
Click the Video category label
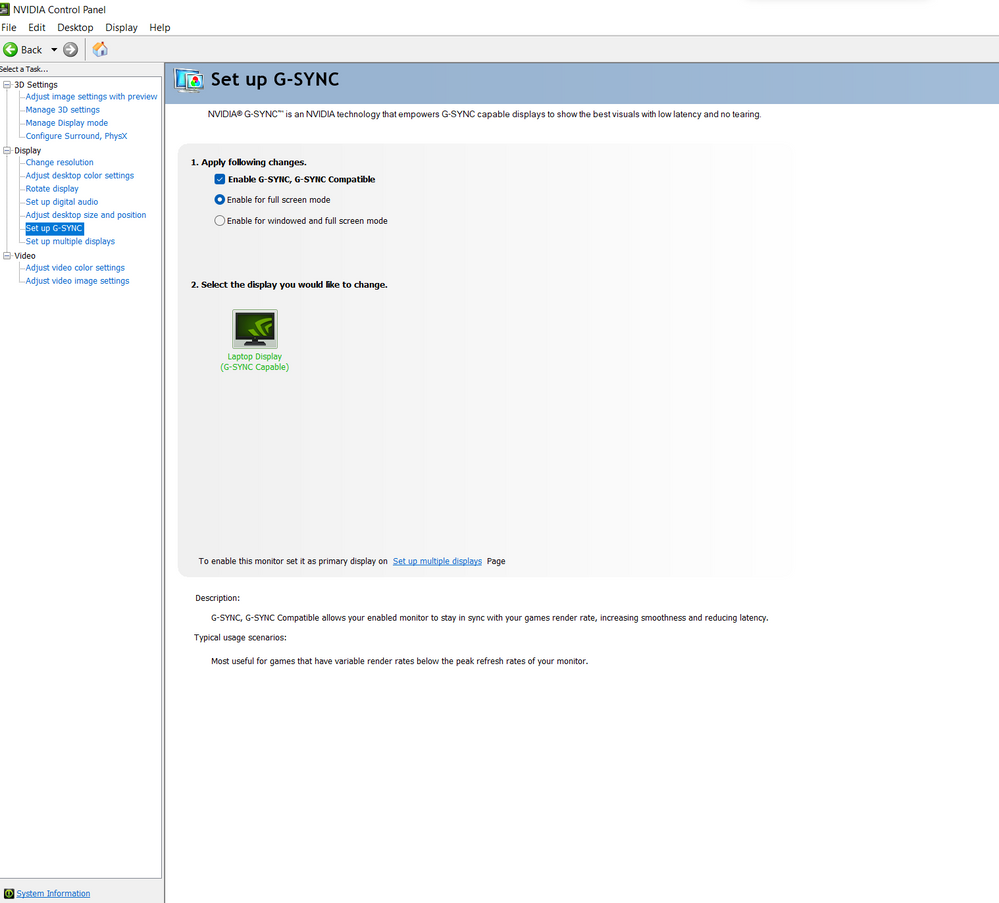[25, 256]
